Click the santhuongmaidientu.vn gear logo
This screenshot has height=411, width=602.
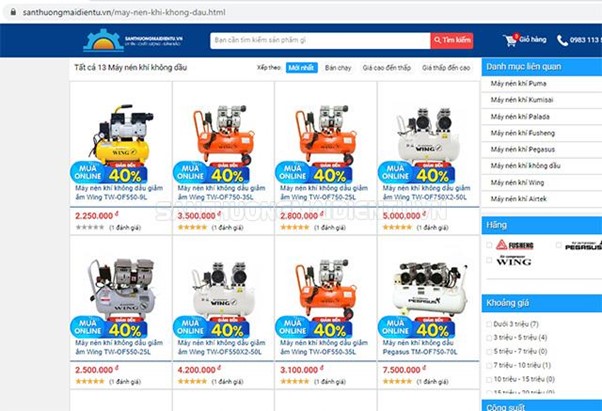(103, 40)
